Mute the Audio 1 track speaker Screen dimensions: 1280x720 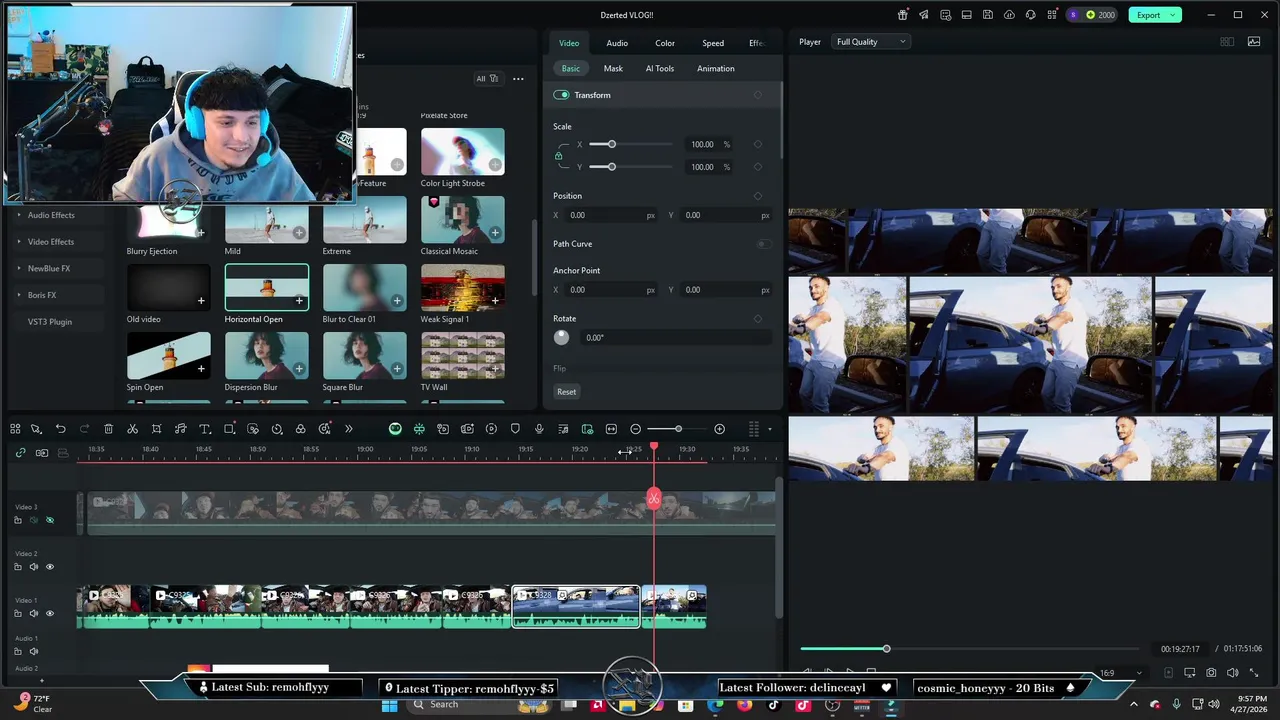pyautogui.click(x=33, y=651)
